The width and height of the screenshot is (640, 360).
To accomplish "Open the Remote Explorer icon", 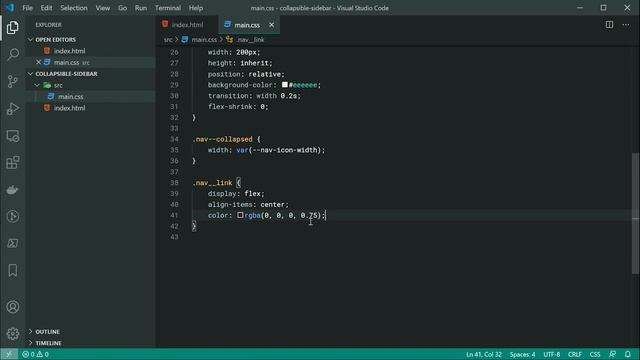I will coord(13,136).
